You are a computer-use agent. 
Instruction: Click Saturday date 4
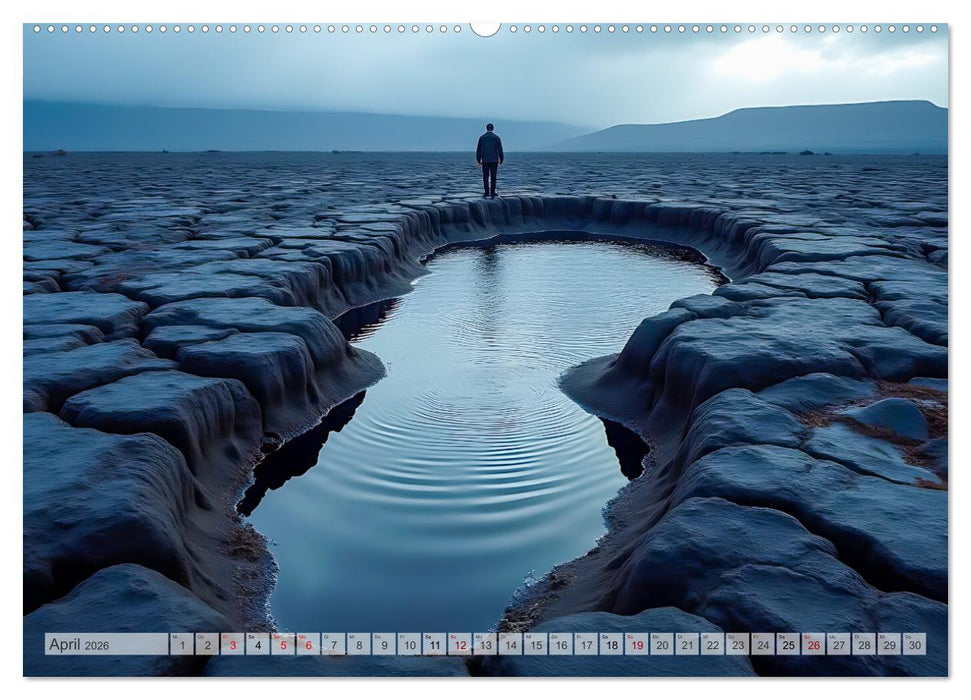(257, 645)
